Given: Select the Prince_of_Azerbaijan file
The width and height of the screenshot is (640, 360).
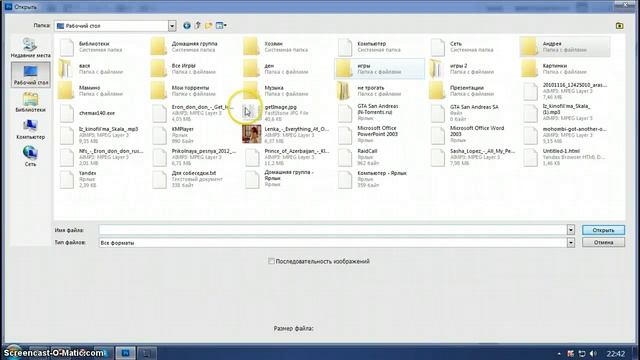Looking at the screenshot, I should pos(287,157).
